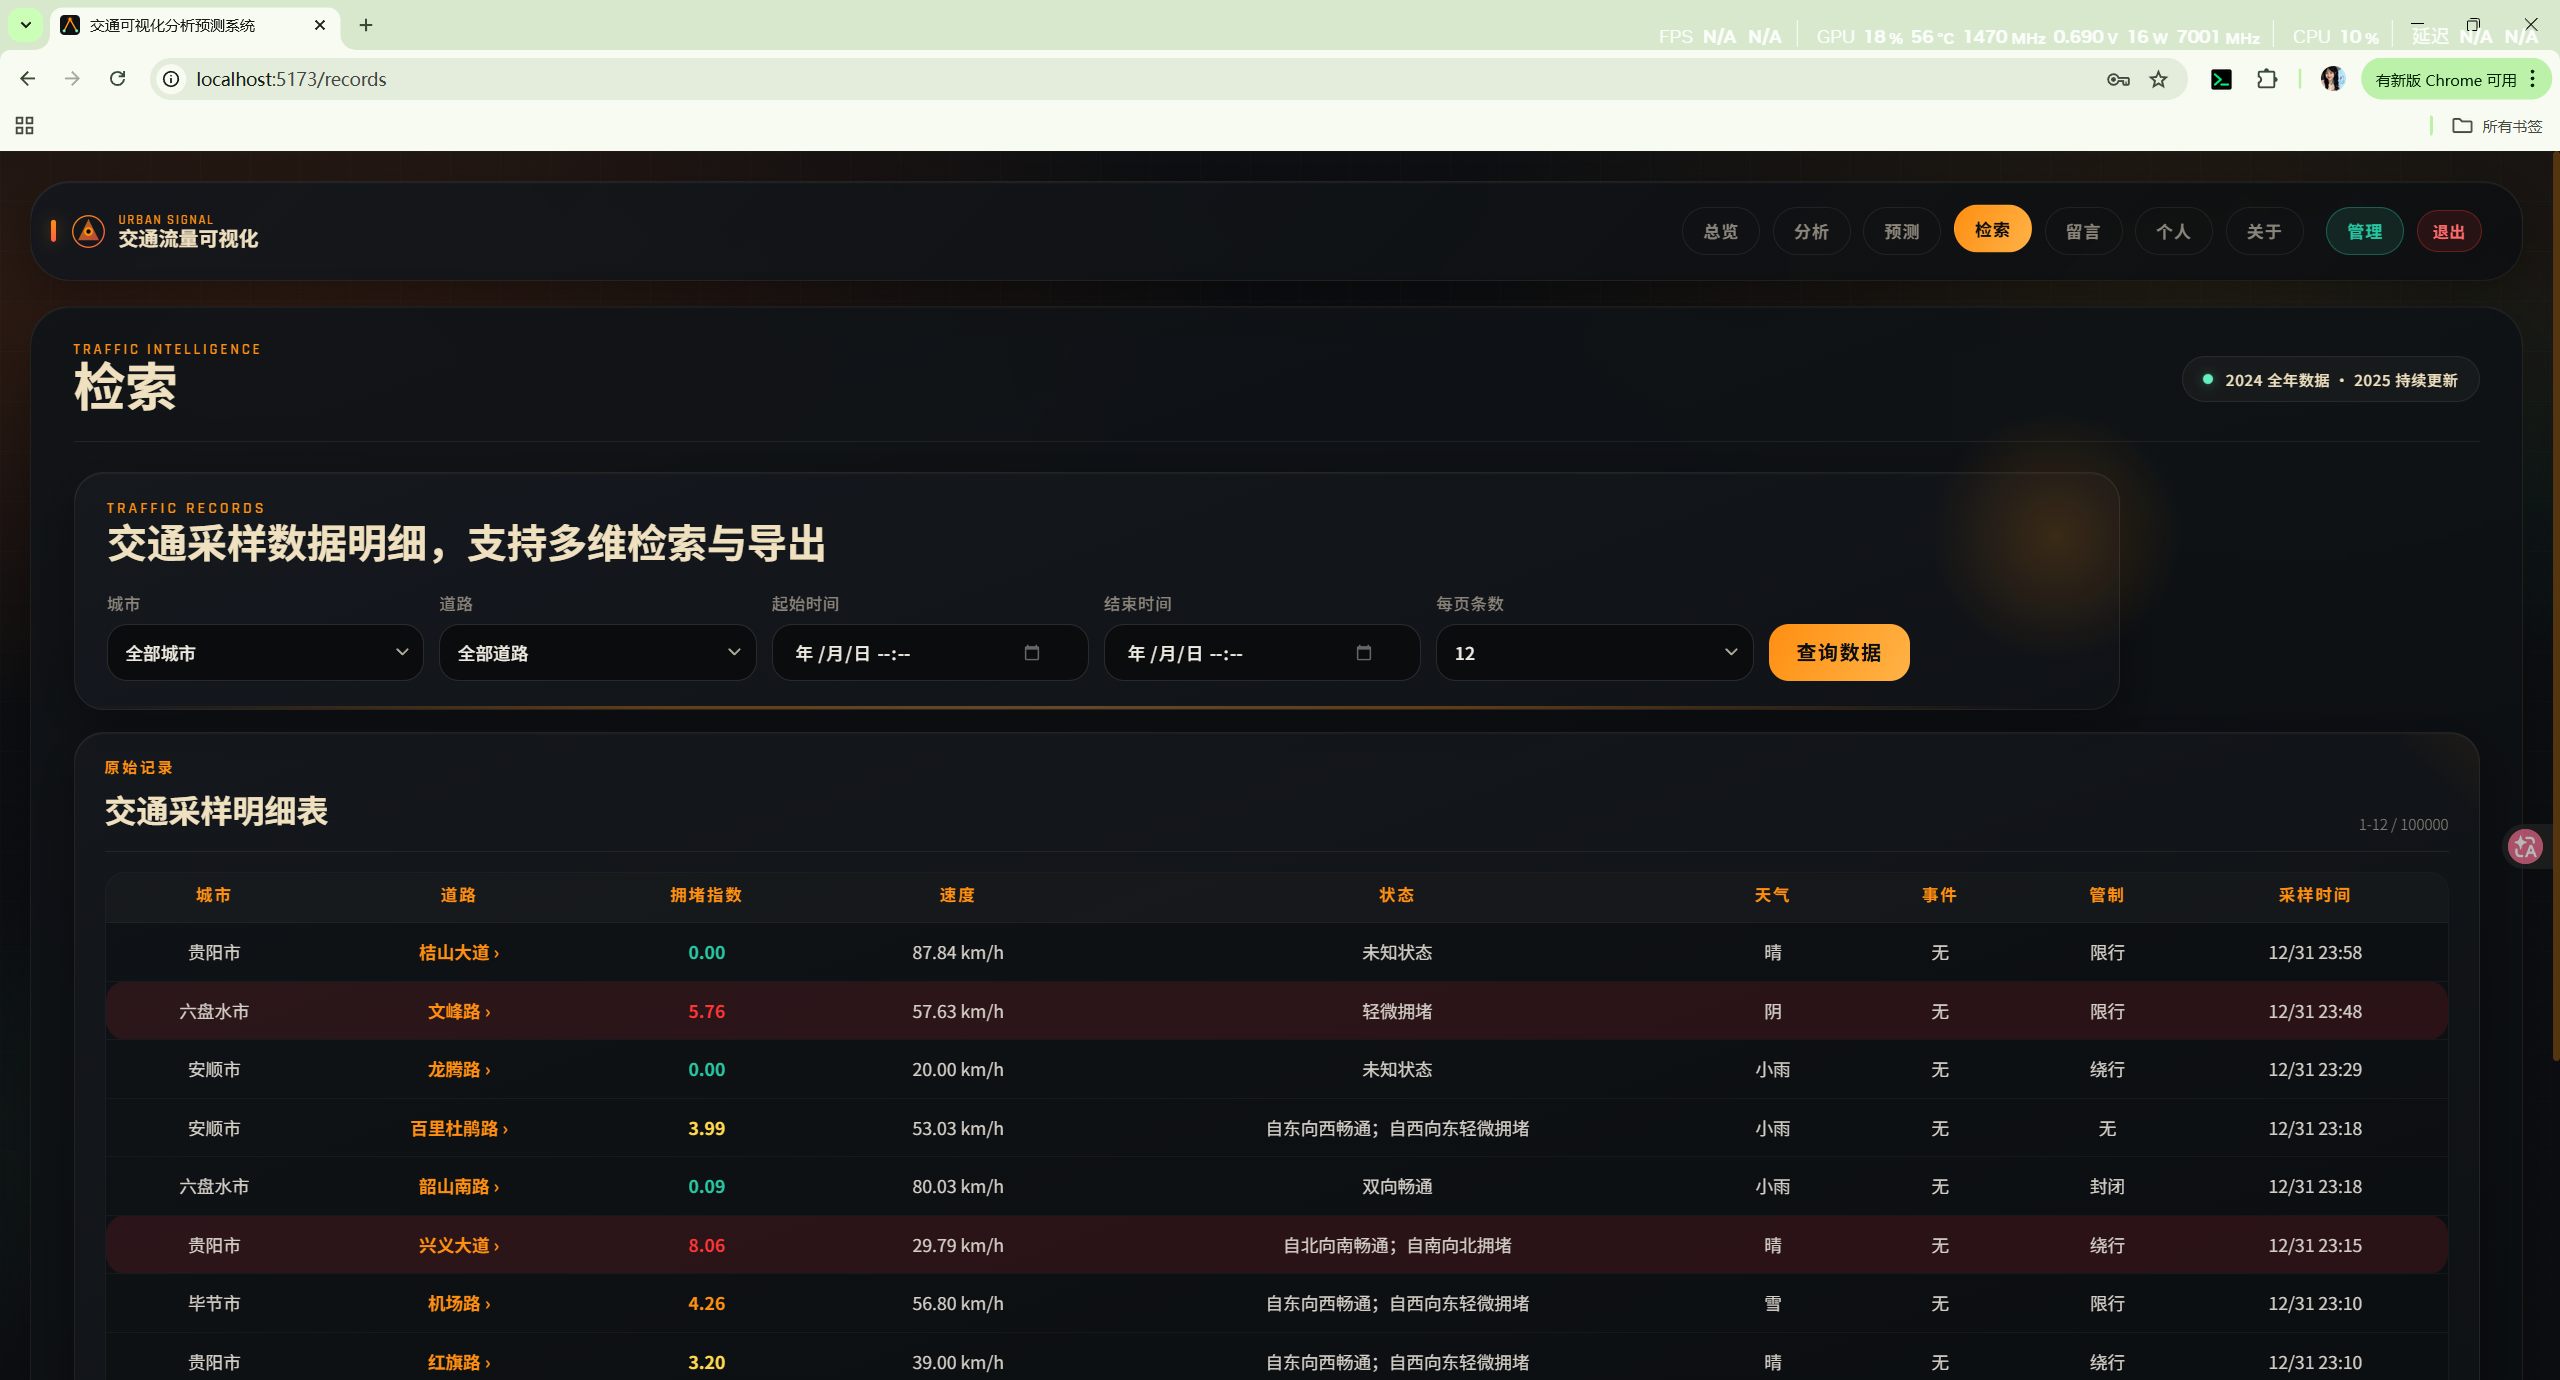Click the bookmark star icon

click(2159, 79)
